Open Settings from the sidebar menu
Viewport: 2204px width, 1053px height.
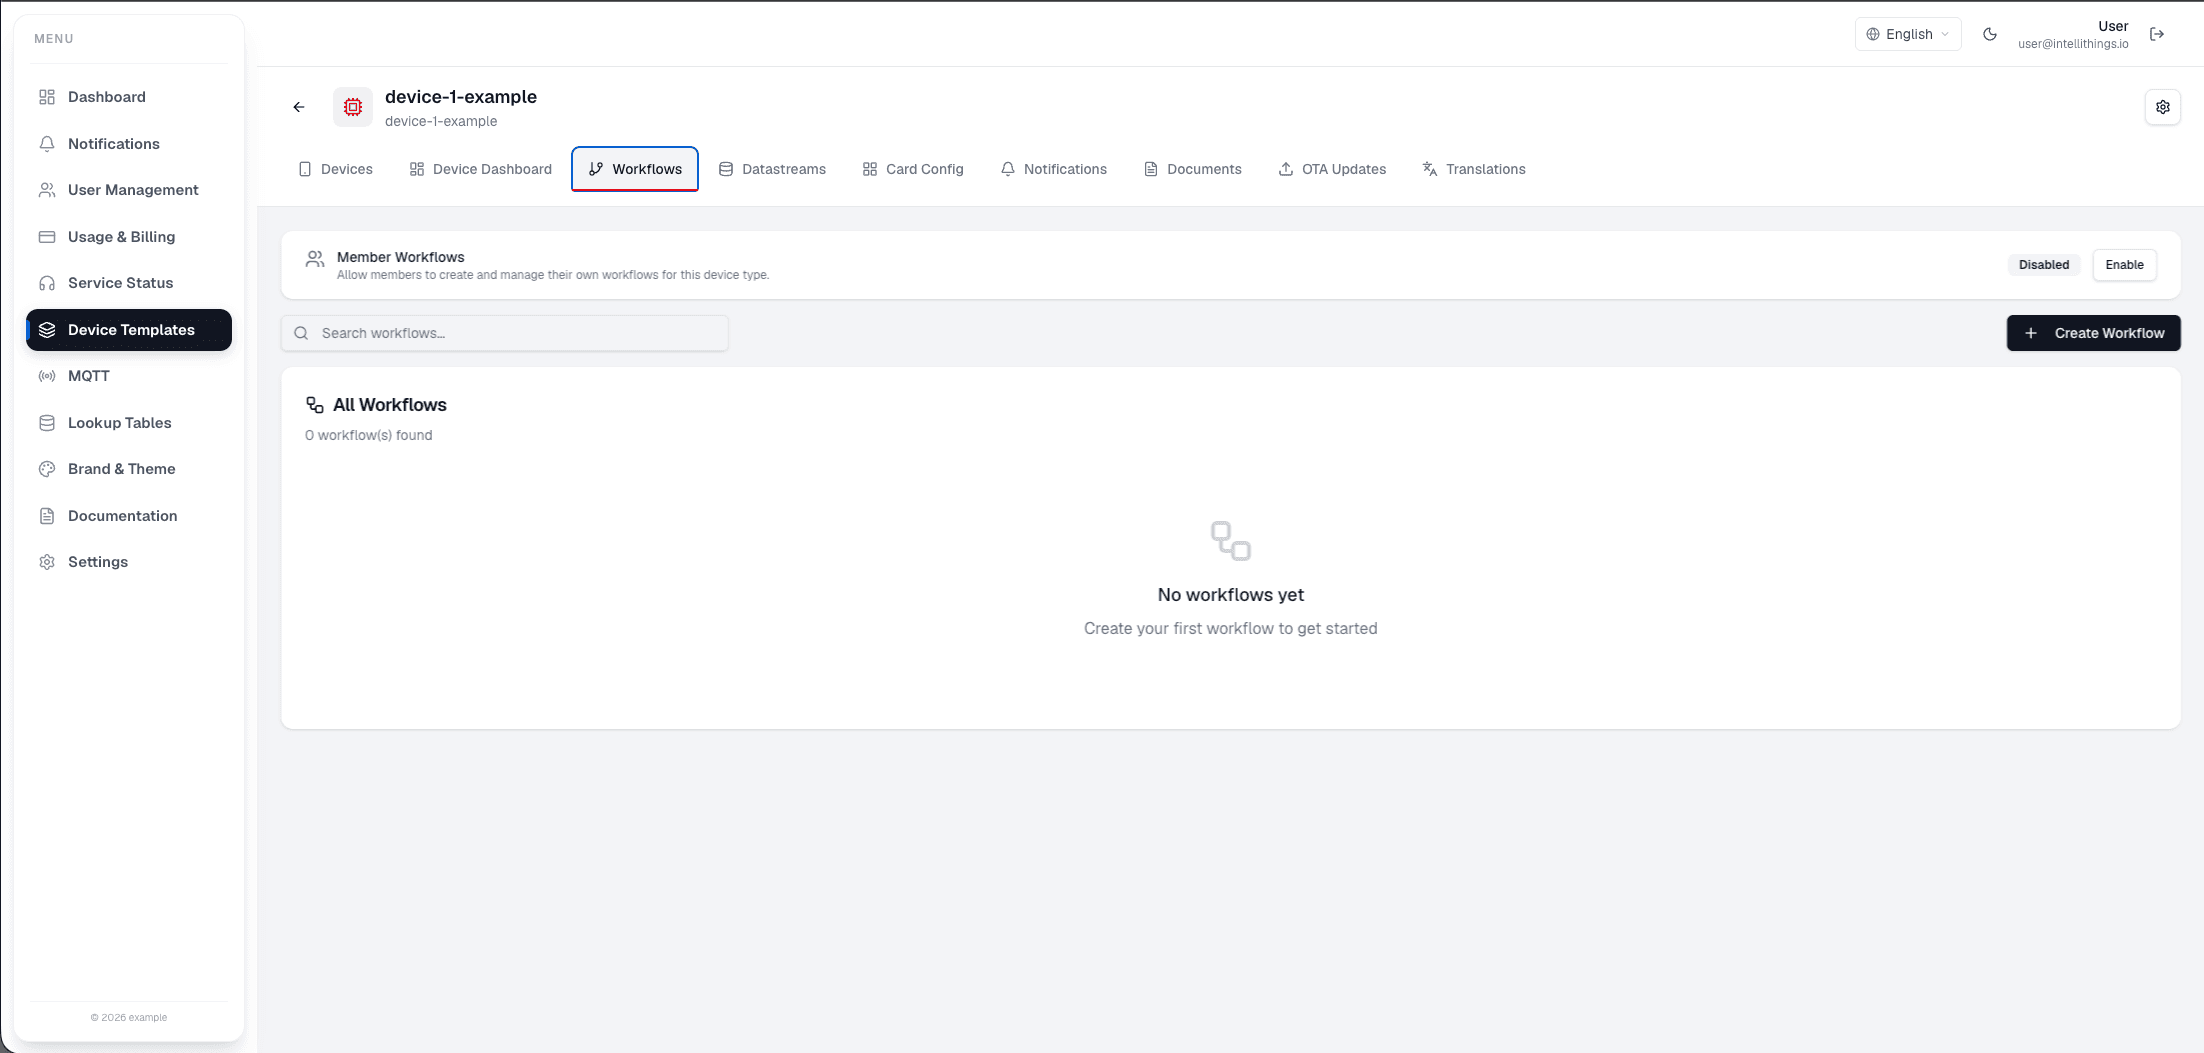coord(129,562)
